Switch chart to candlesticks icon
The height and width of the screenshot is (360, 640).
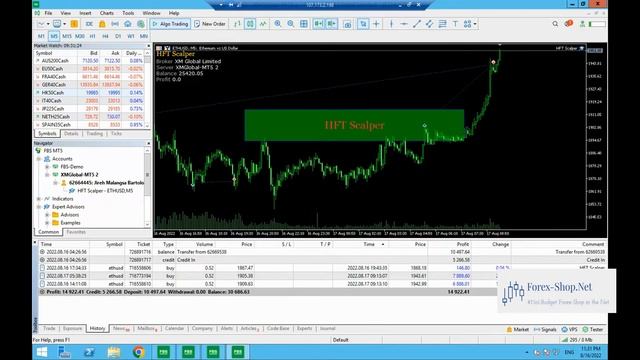[x=250, y=24]
